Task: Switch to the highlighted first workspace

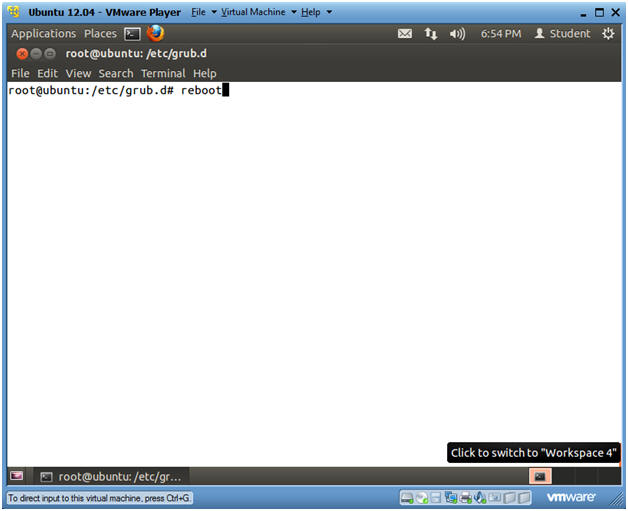Action: (540, 476)
